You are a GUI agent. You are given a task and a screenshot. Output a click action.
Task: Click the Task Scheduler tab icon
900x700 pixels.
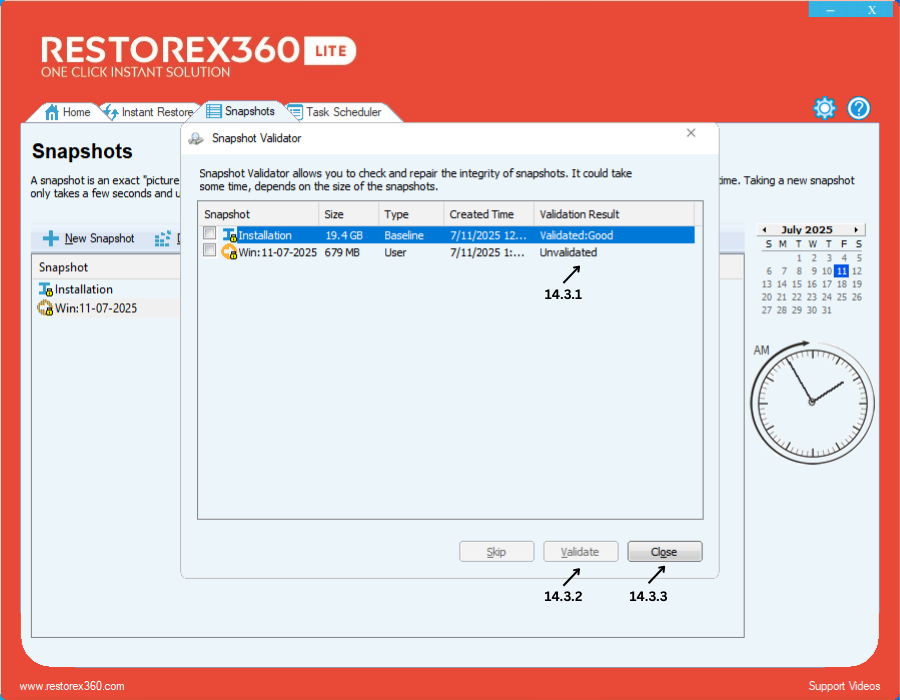(295, 112)
